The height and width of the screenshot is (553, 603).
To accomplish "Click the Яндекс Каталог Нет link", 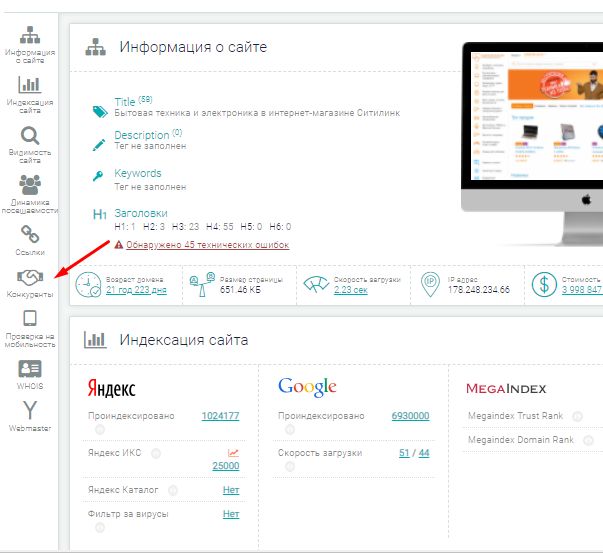I will click(x=231, y=490).
